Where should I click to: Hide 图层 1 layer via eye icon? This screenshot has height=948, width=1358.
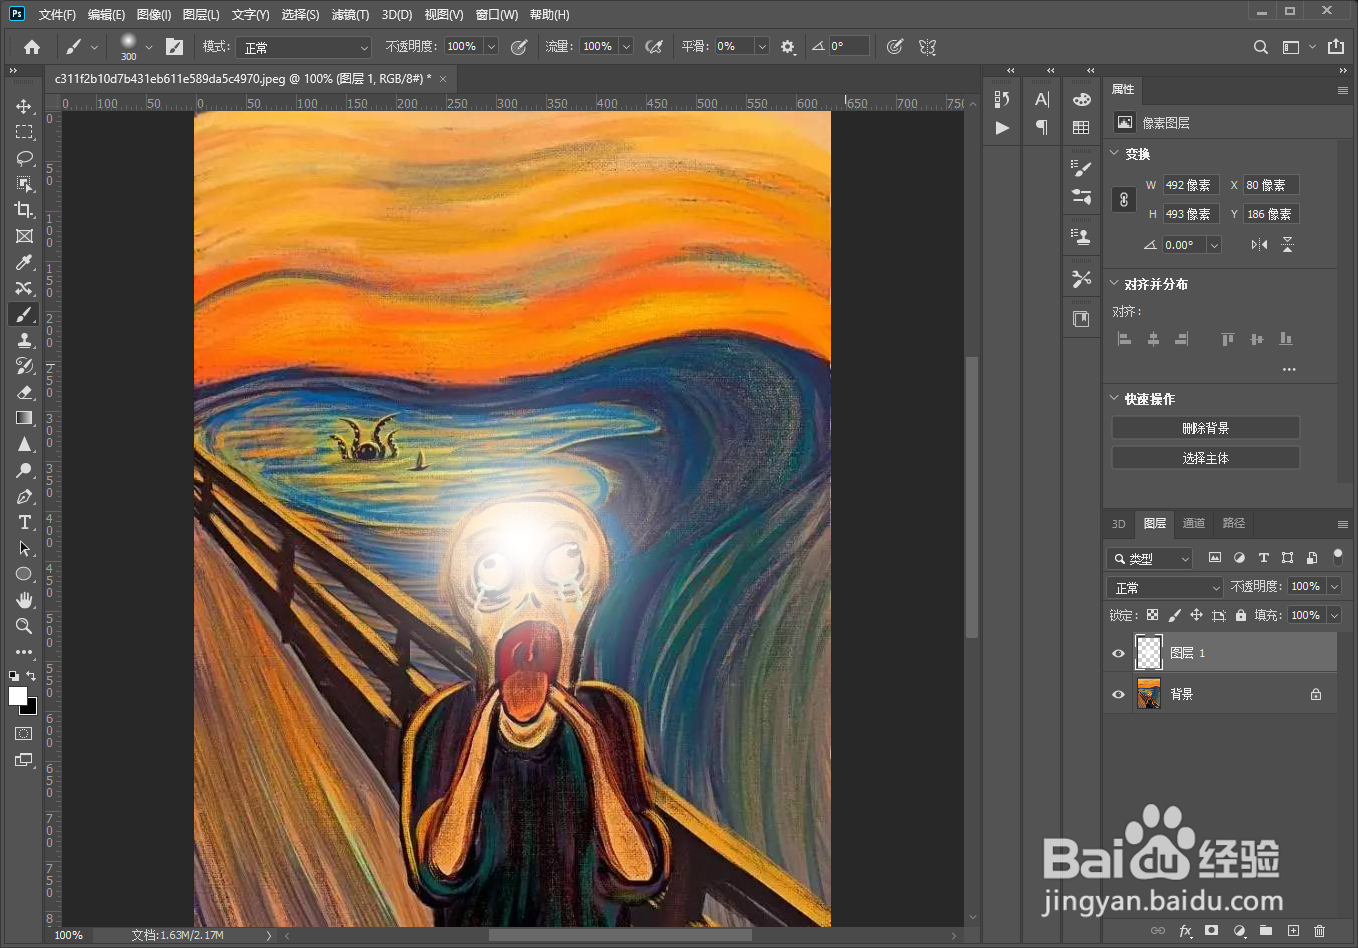point(1118,653)
